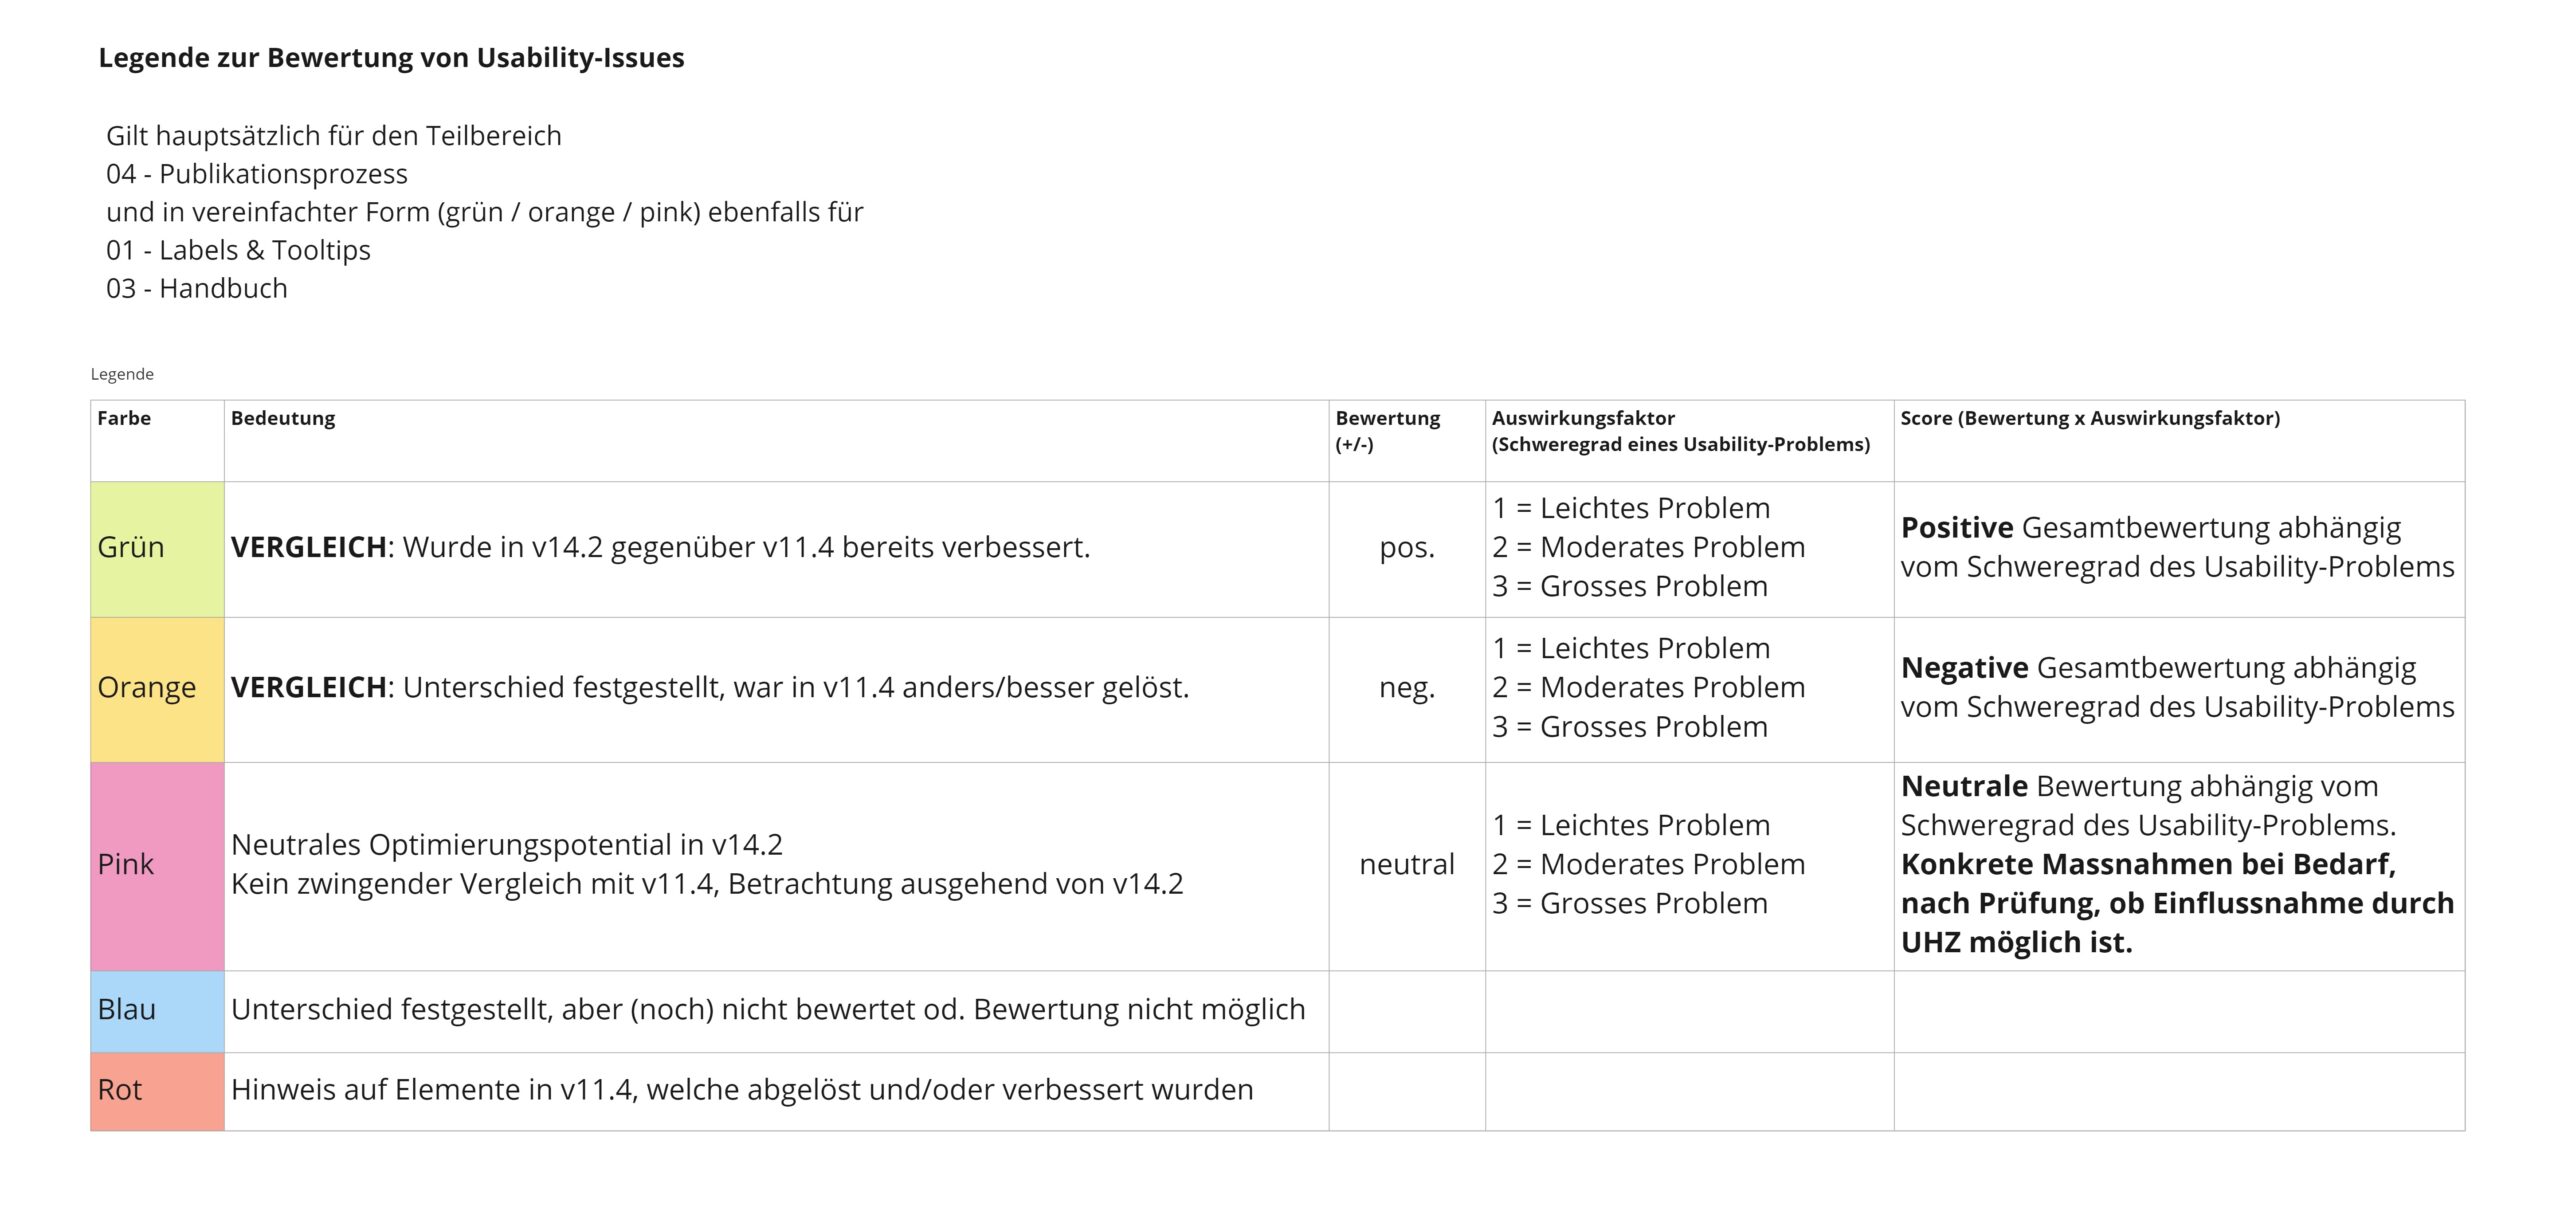Click the line 01 - Labels & Tooltips
Screen dimensions: 2560x1229
click(238, 250)
